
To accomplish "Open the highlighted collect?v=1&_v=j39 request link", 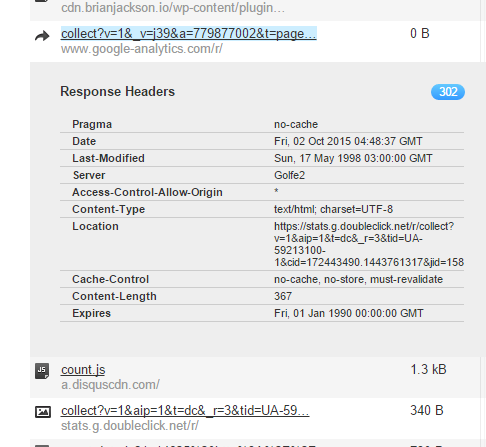I will 189,34.
